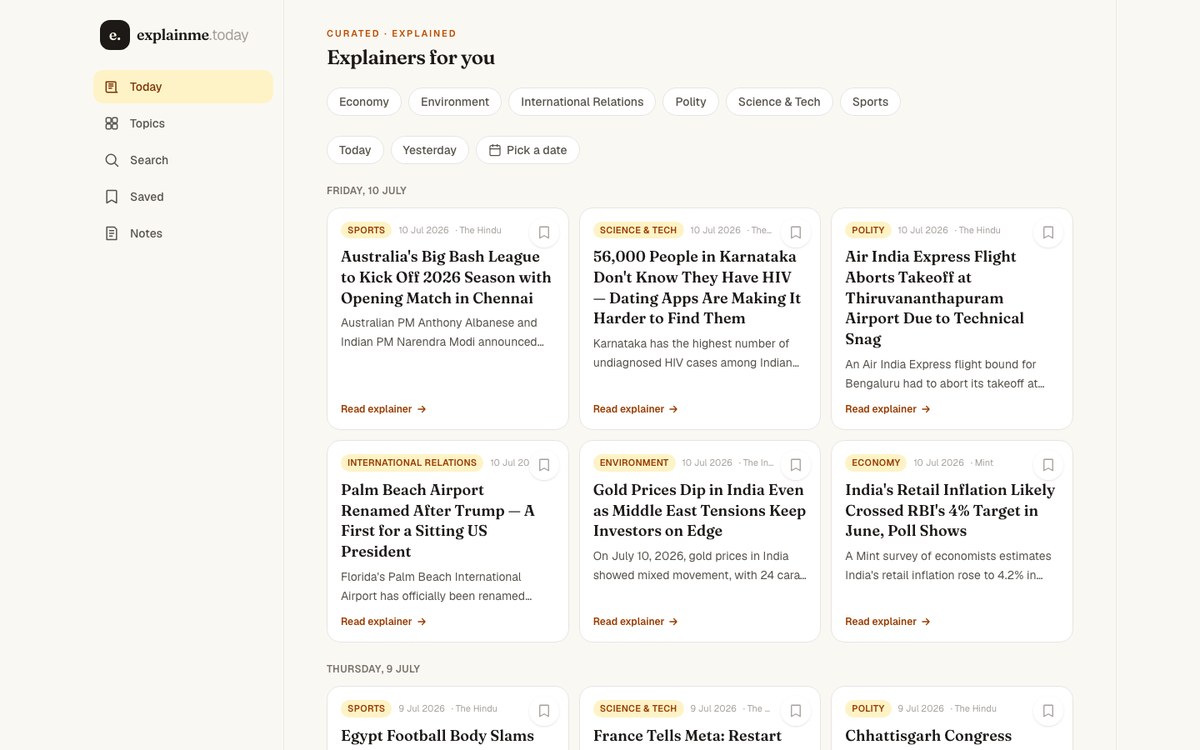1200x750 pixels.
Task: Filter explainers by Environment chip
Action: point(455,102)
